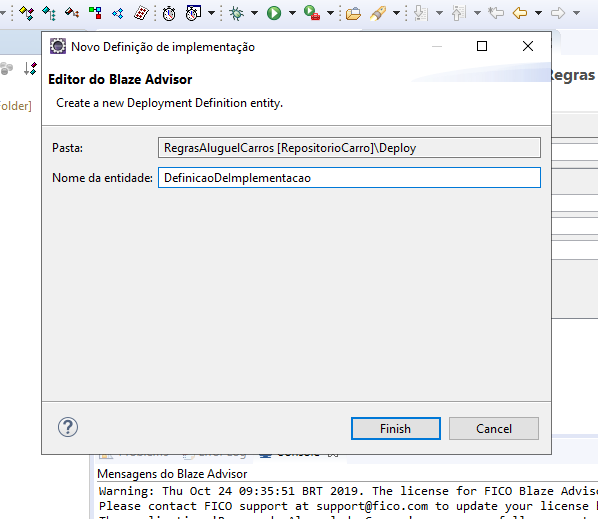The image size is (598, 519).
Task: Click the open folder toolbar icon
Action: click(353, 14)
